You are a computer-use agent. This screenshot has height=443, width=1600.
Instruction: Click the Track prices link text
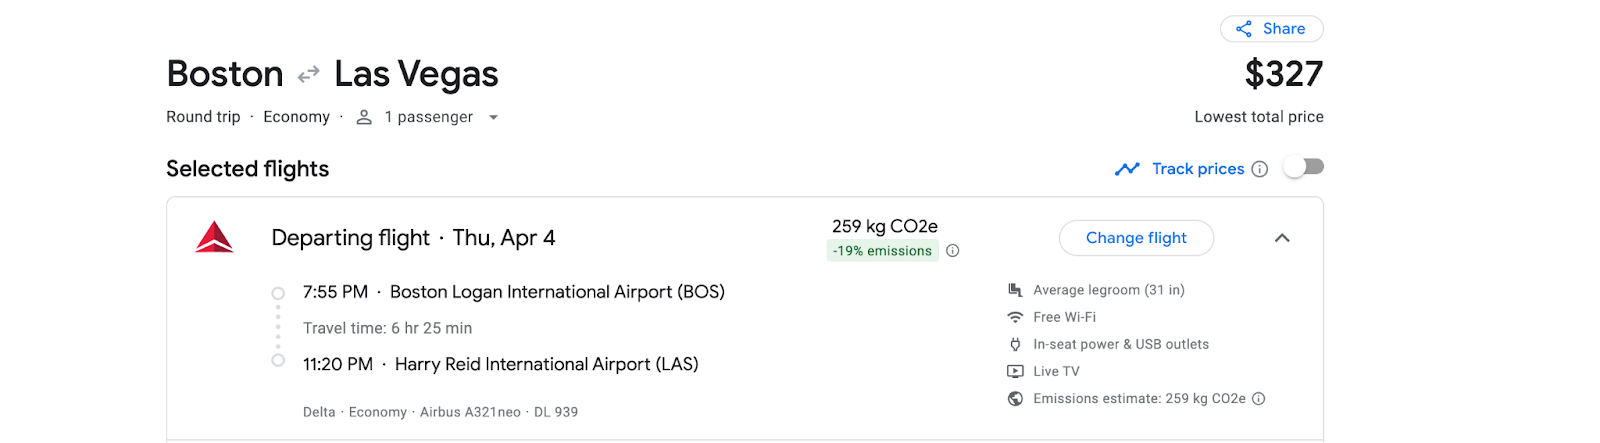1198,169
